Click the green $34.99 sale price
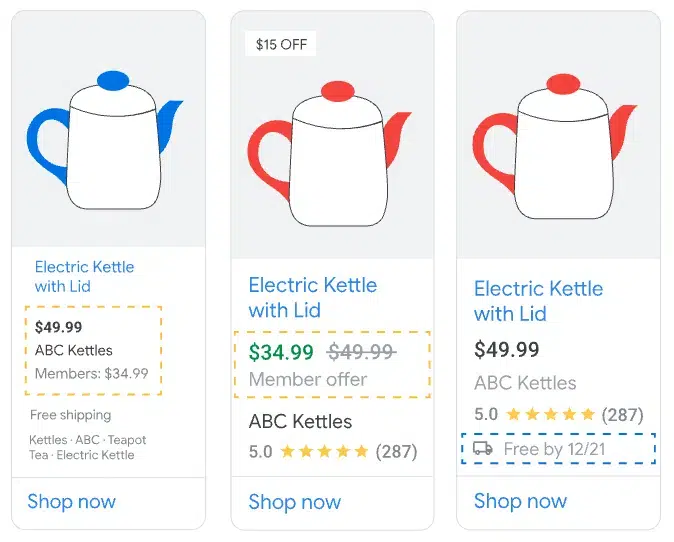674x542 pixels. point(281,352)
